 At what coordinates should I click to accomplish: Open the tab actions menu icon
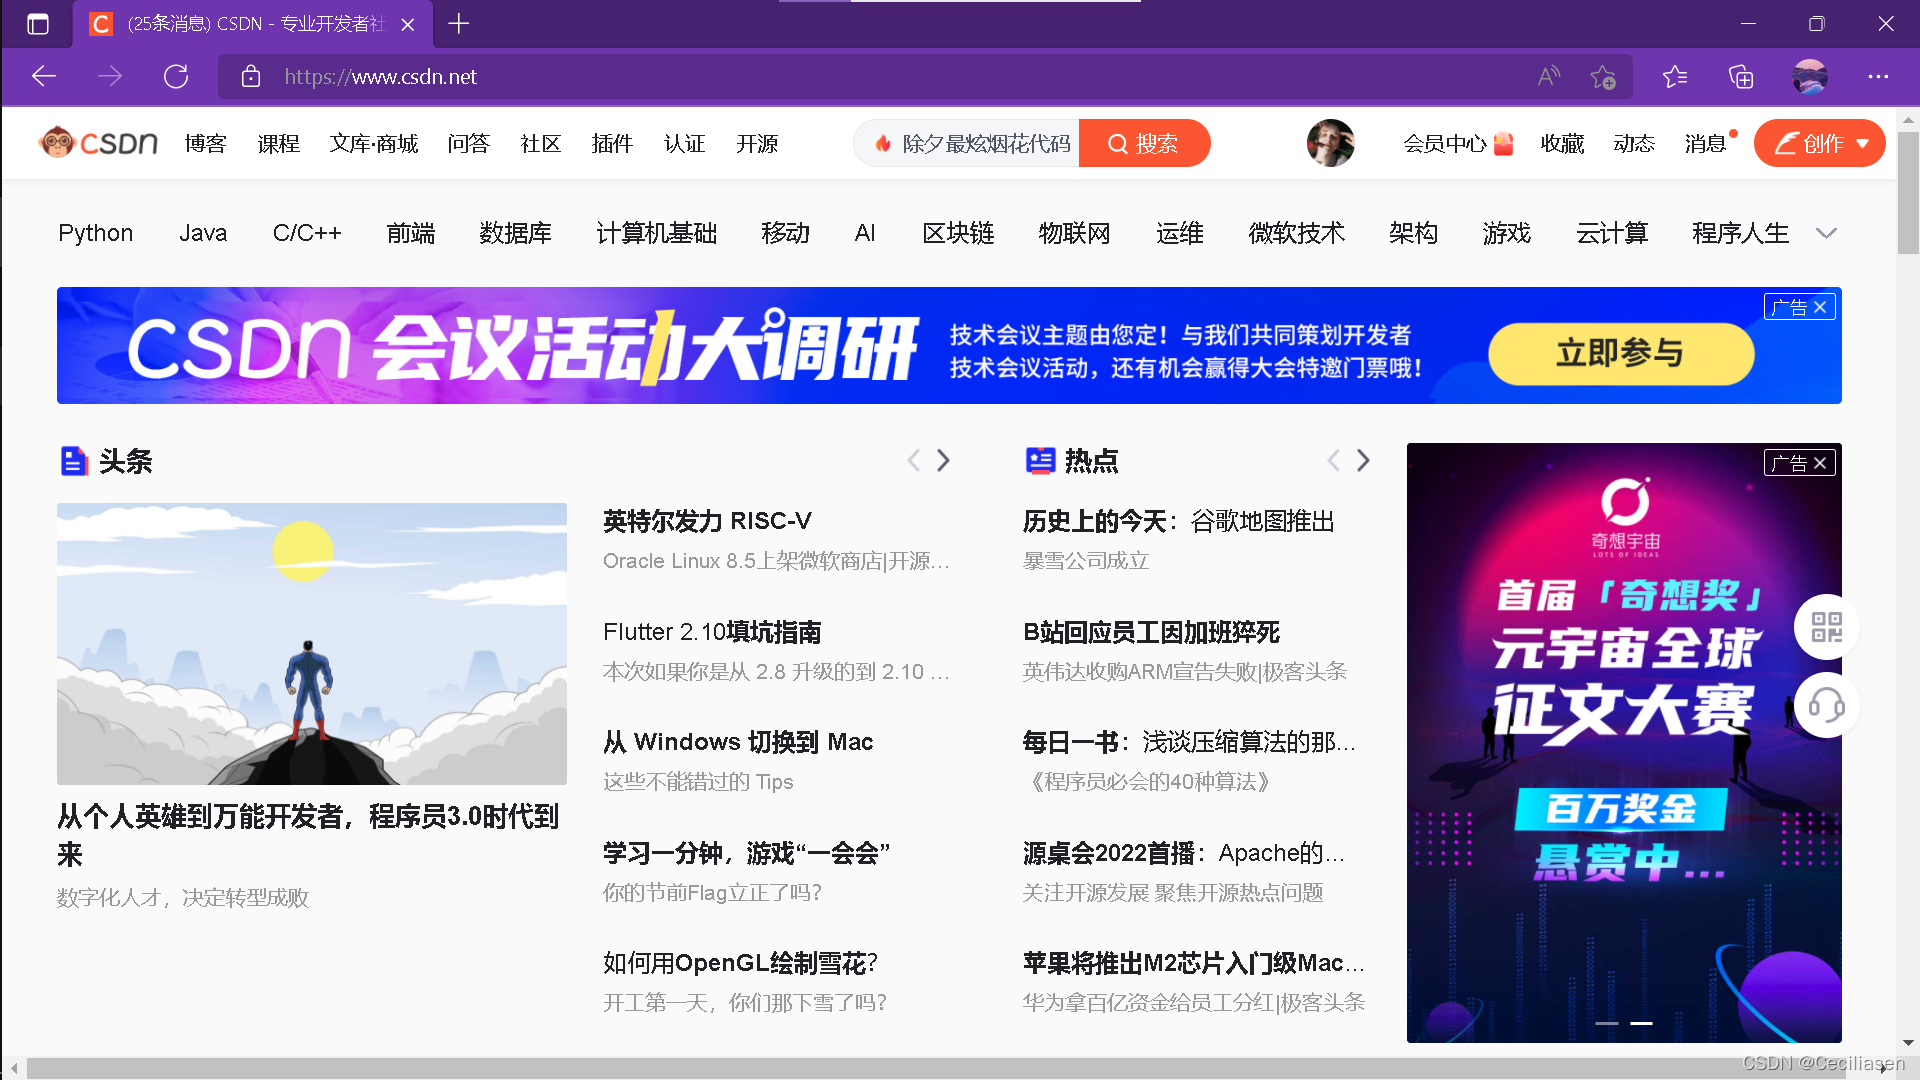pyautogui.click(x=38, y=24)
